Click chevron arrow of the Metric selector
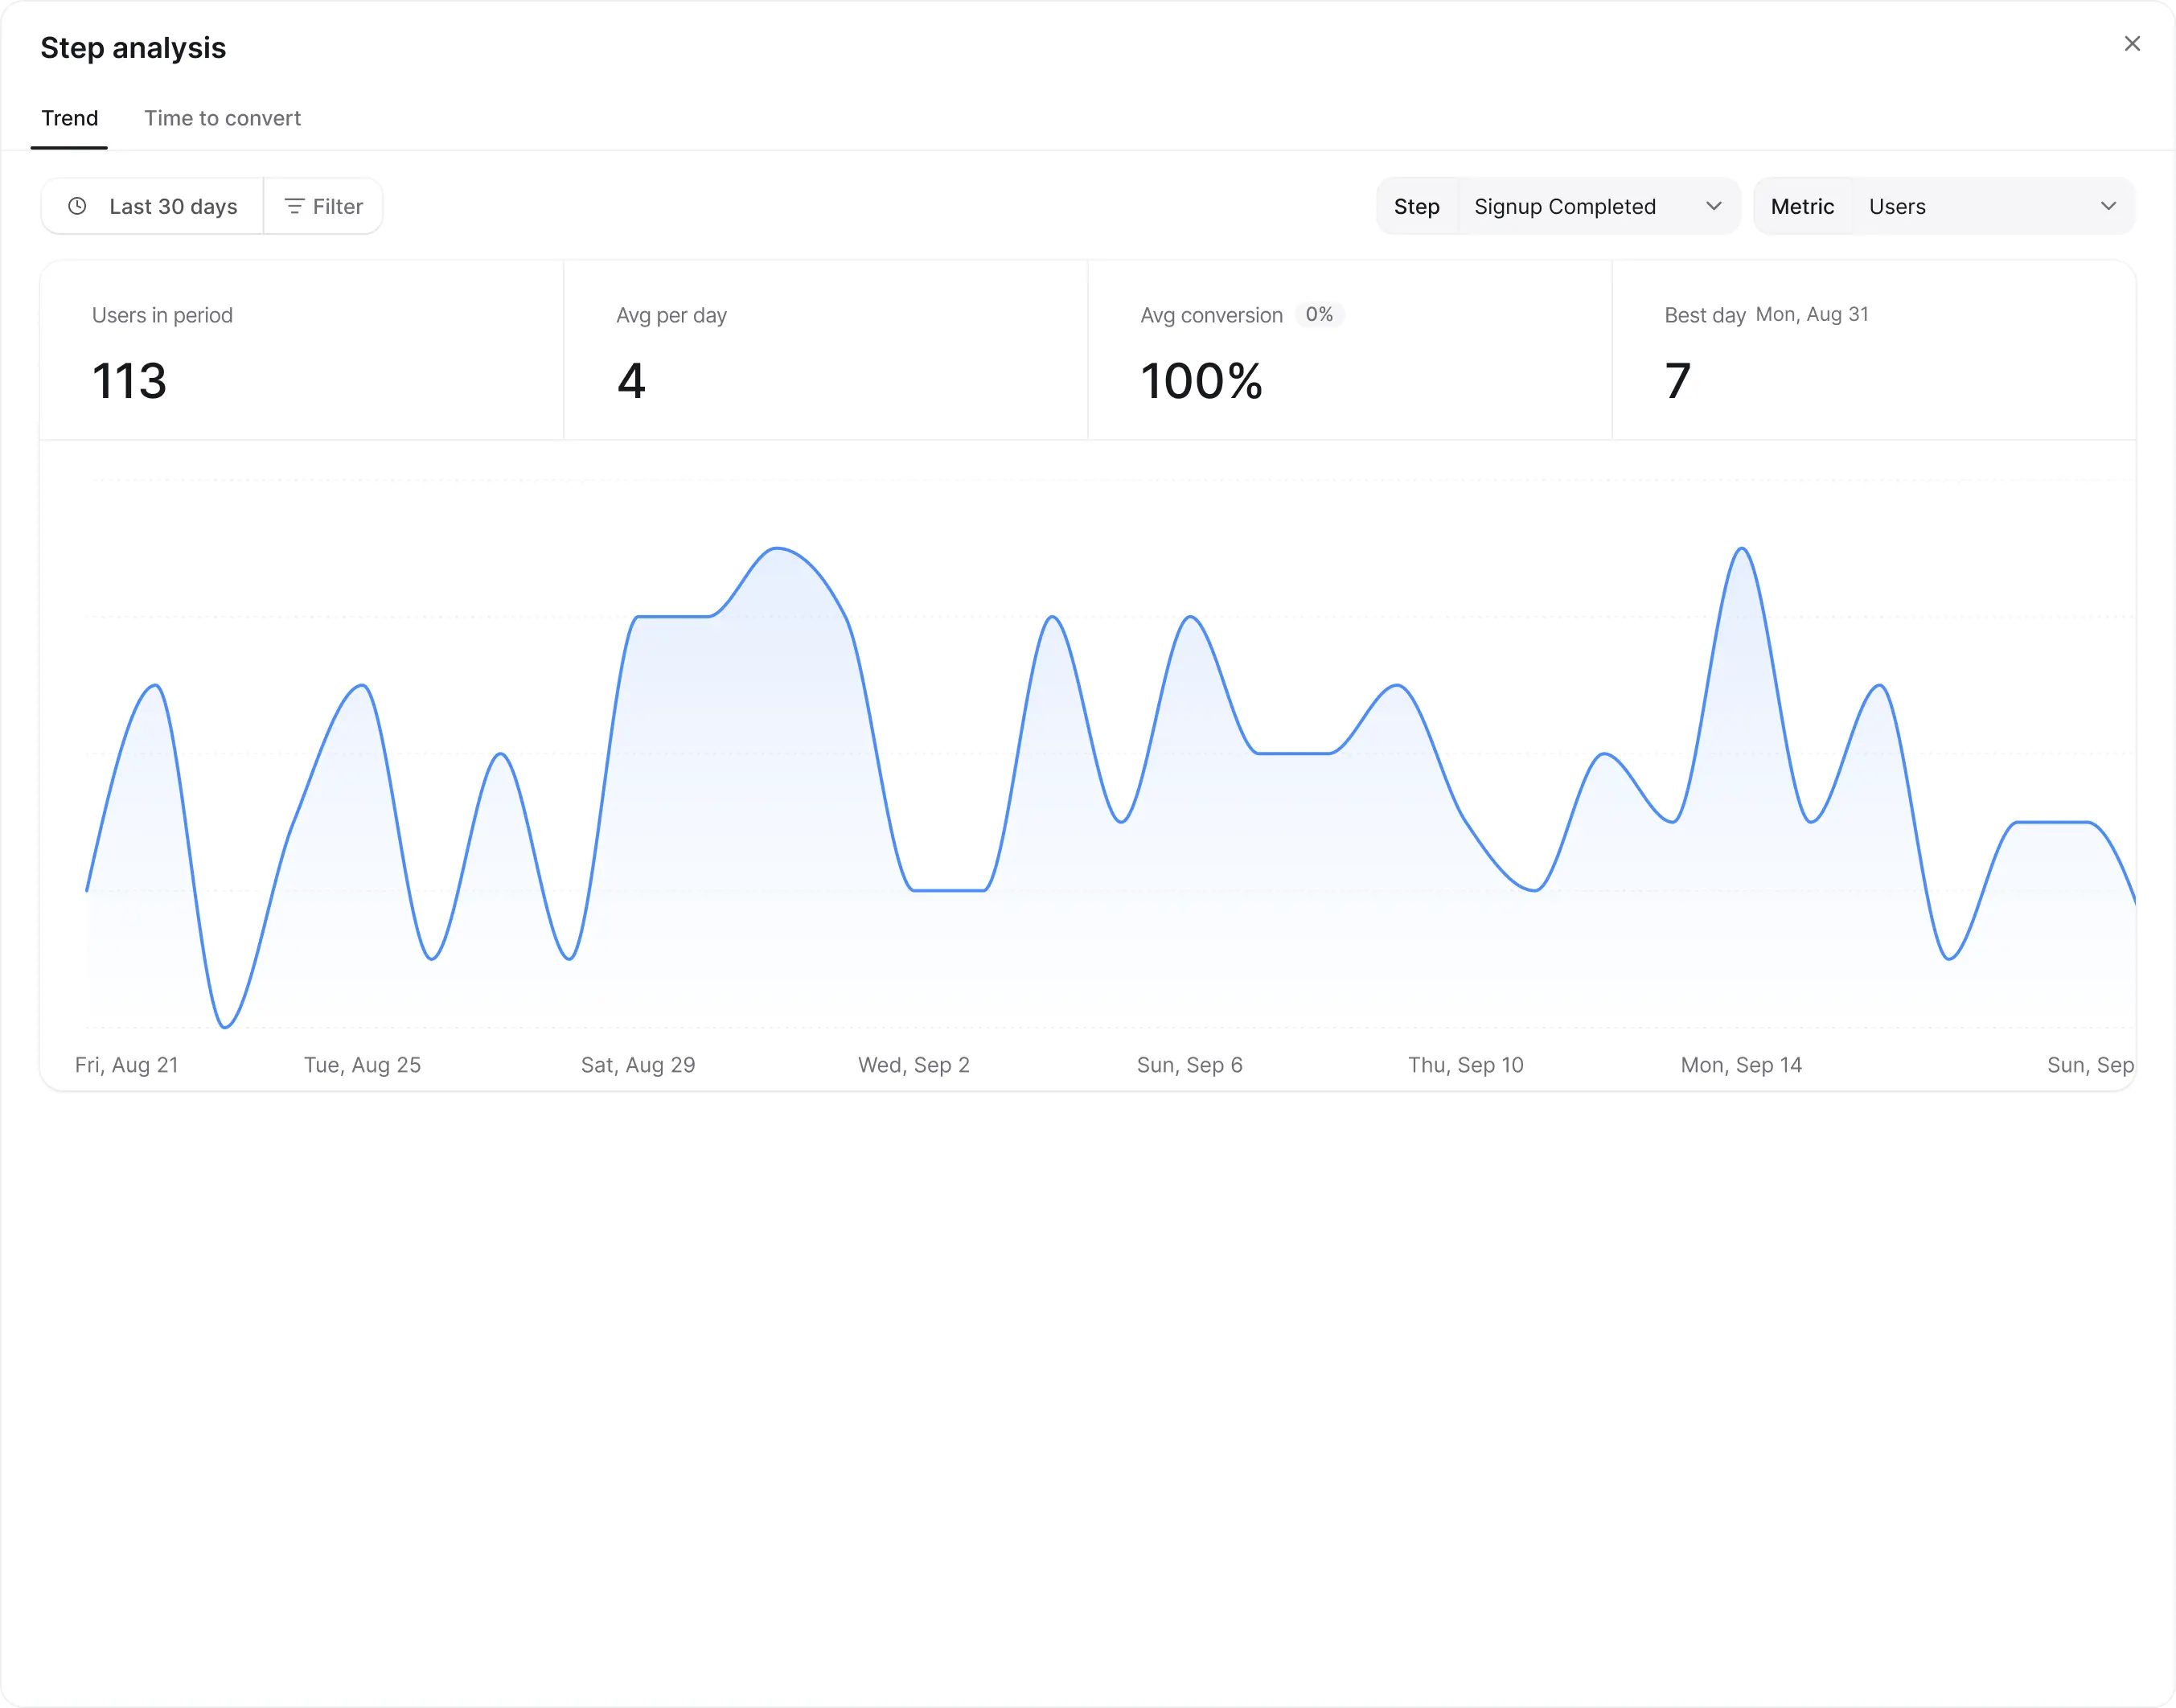Screen dimensions: 2176x1708 pyautogui.click(x=2108, y=206)
